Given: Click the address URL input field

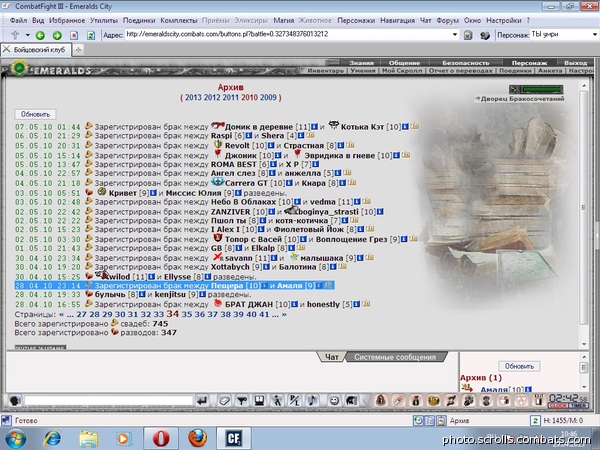Looking at the screenshot, I should pos(287,34).
